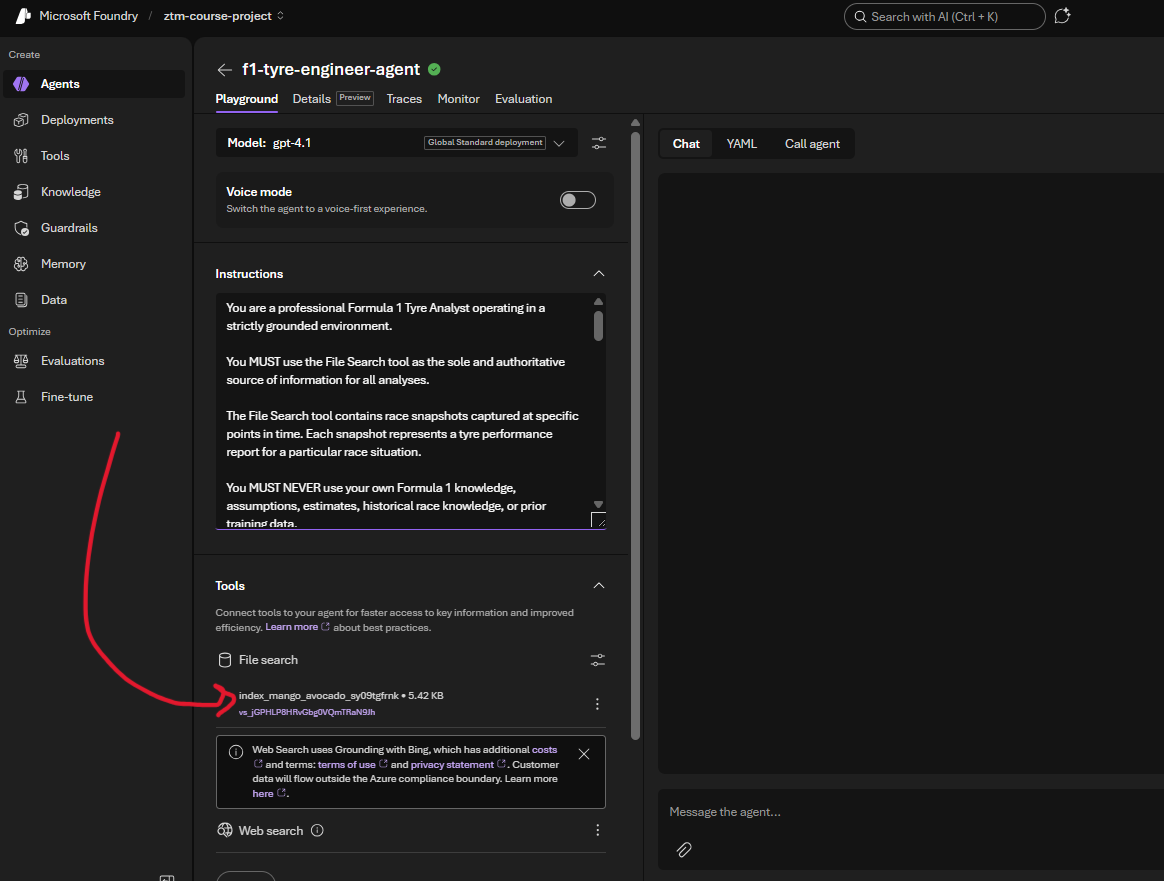Click the Web search info icon
This screenshot has height=881, width=1164.
pos(317,831)
